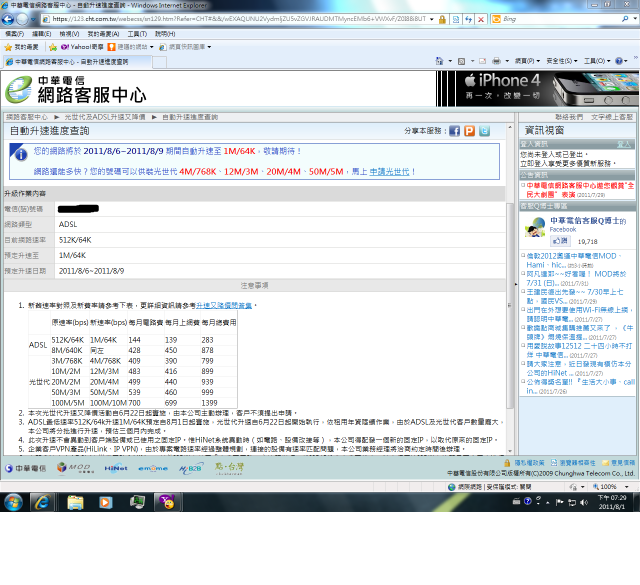Click the Q博士 cartoon avatar thumbnail

click(x=535, y=227)
